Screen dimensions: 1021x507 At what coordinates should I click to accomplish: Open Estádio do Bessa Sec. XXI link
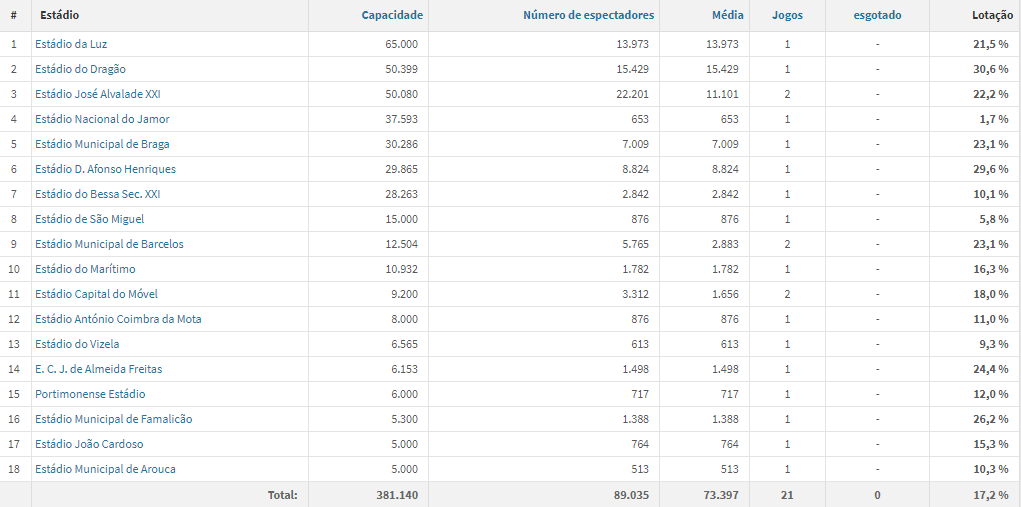point(98,194)
